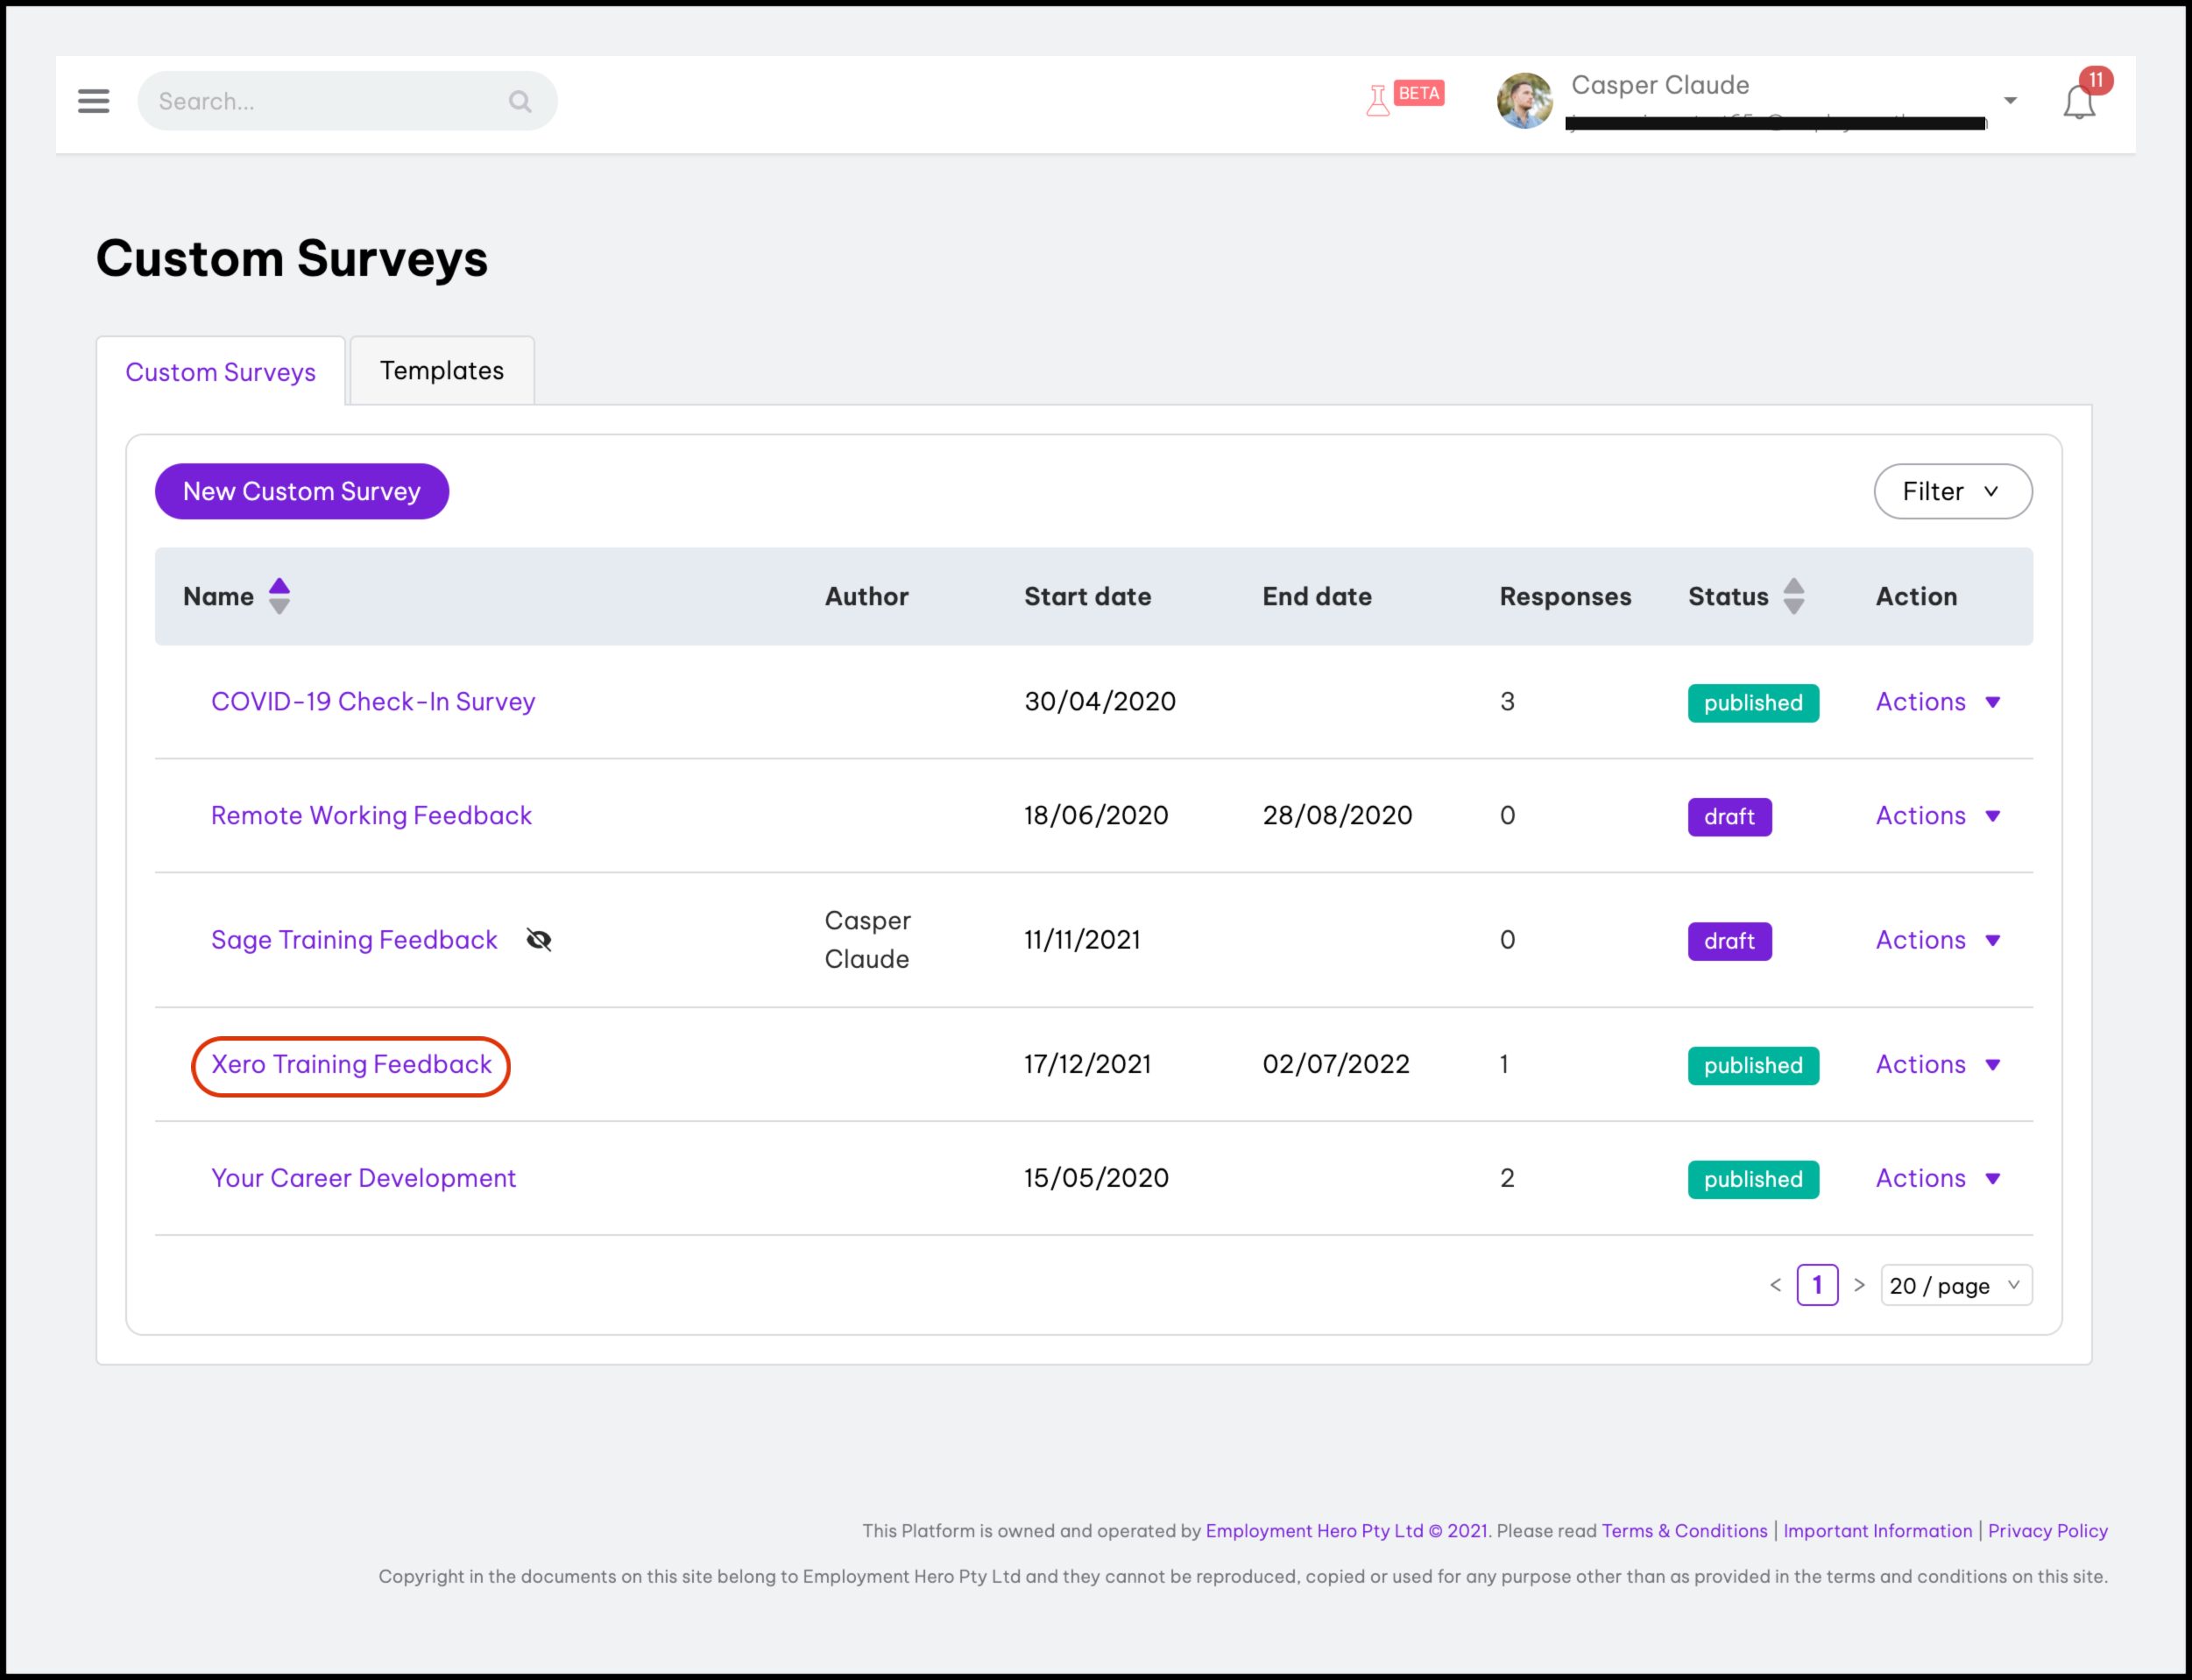The image size is (2192, 1680).
Task: Click Casper Claude's profile avatar
Action: pyautogui.click(x=1524, y=101)
